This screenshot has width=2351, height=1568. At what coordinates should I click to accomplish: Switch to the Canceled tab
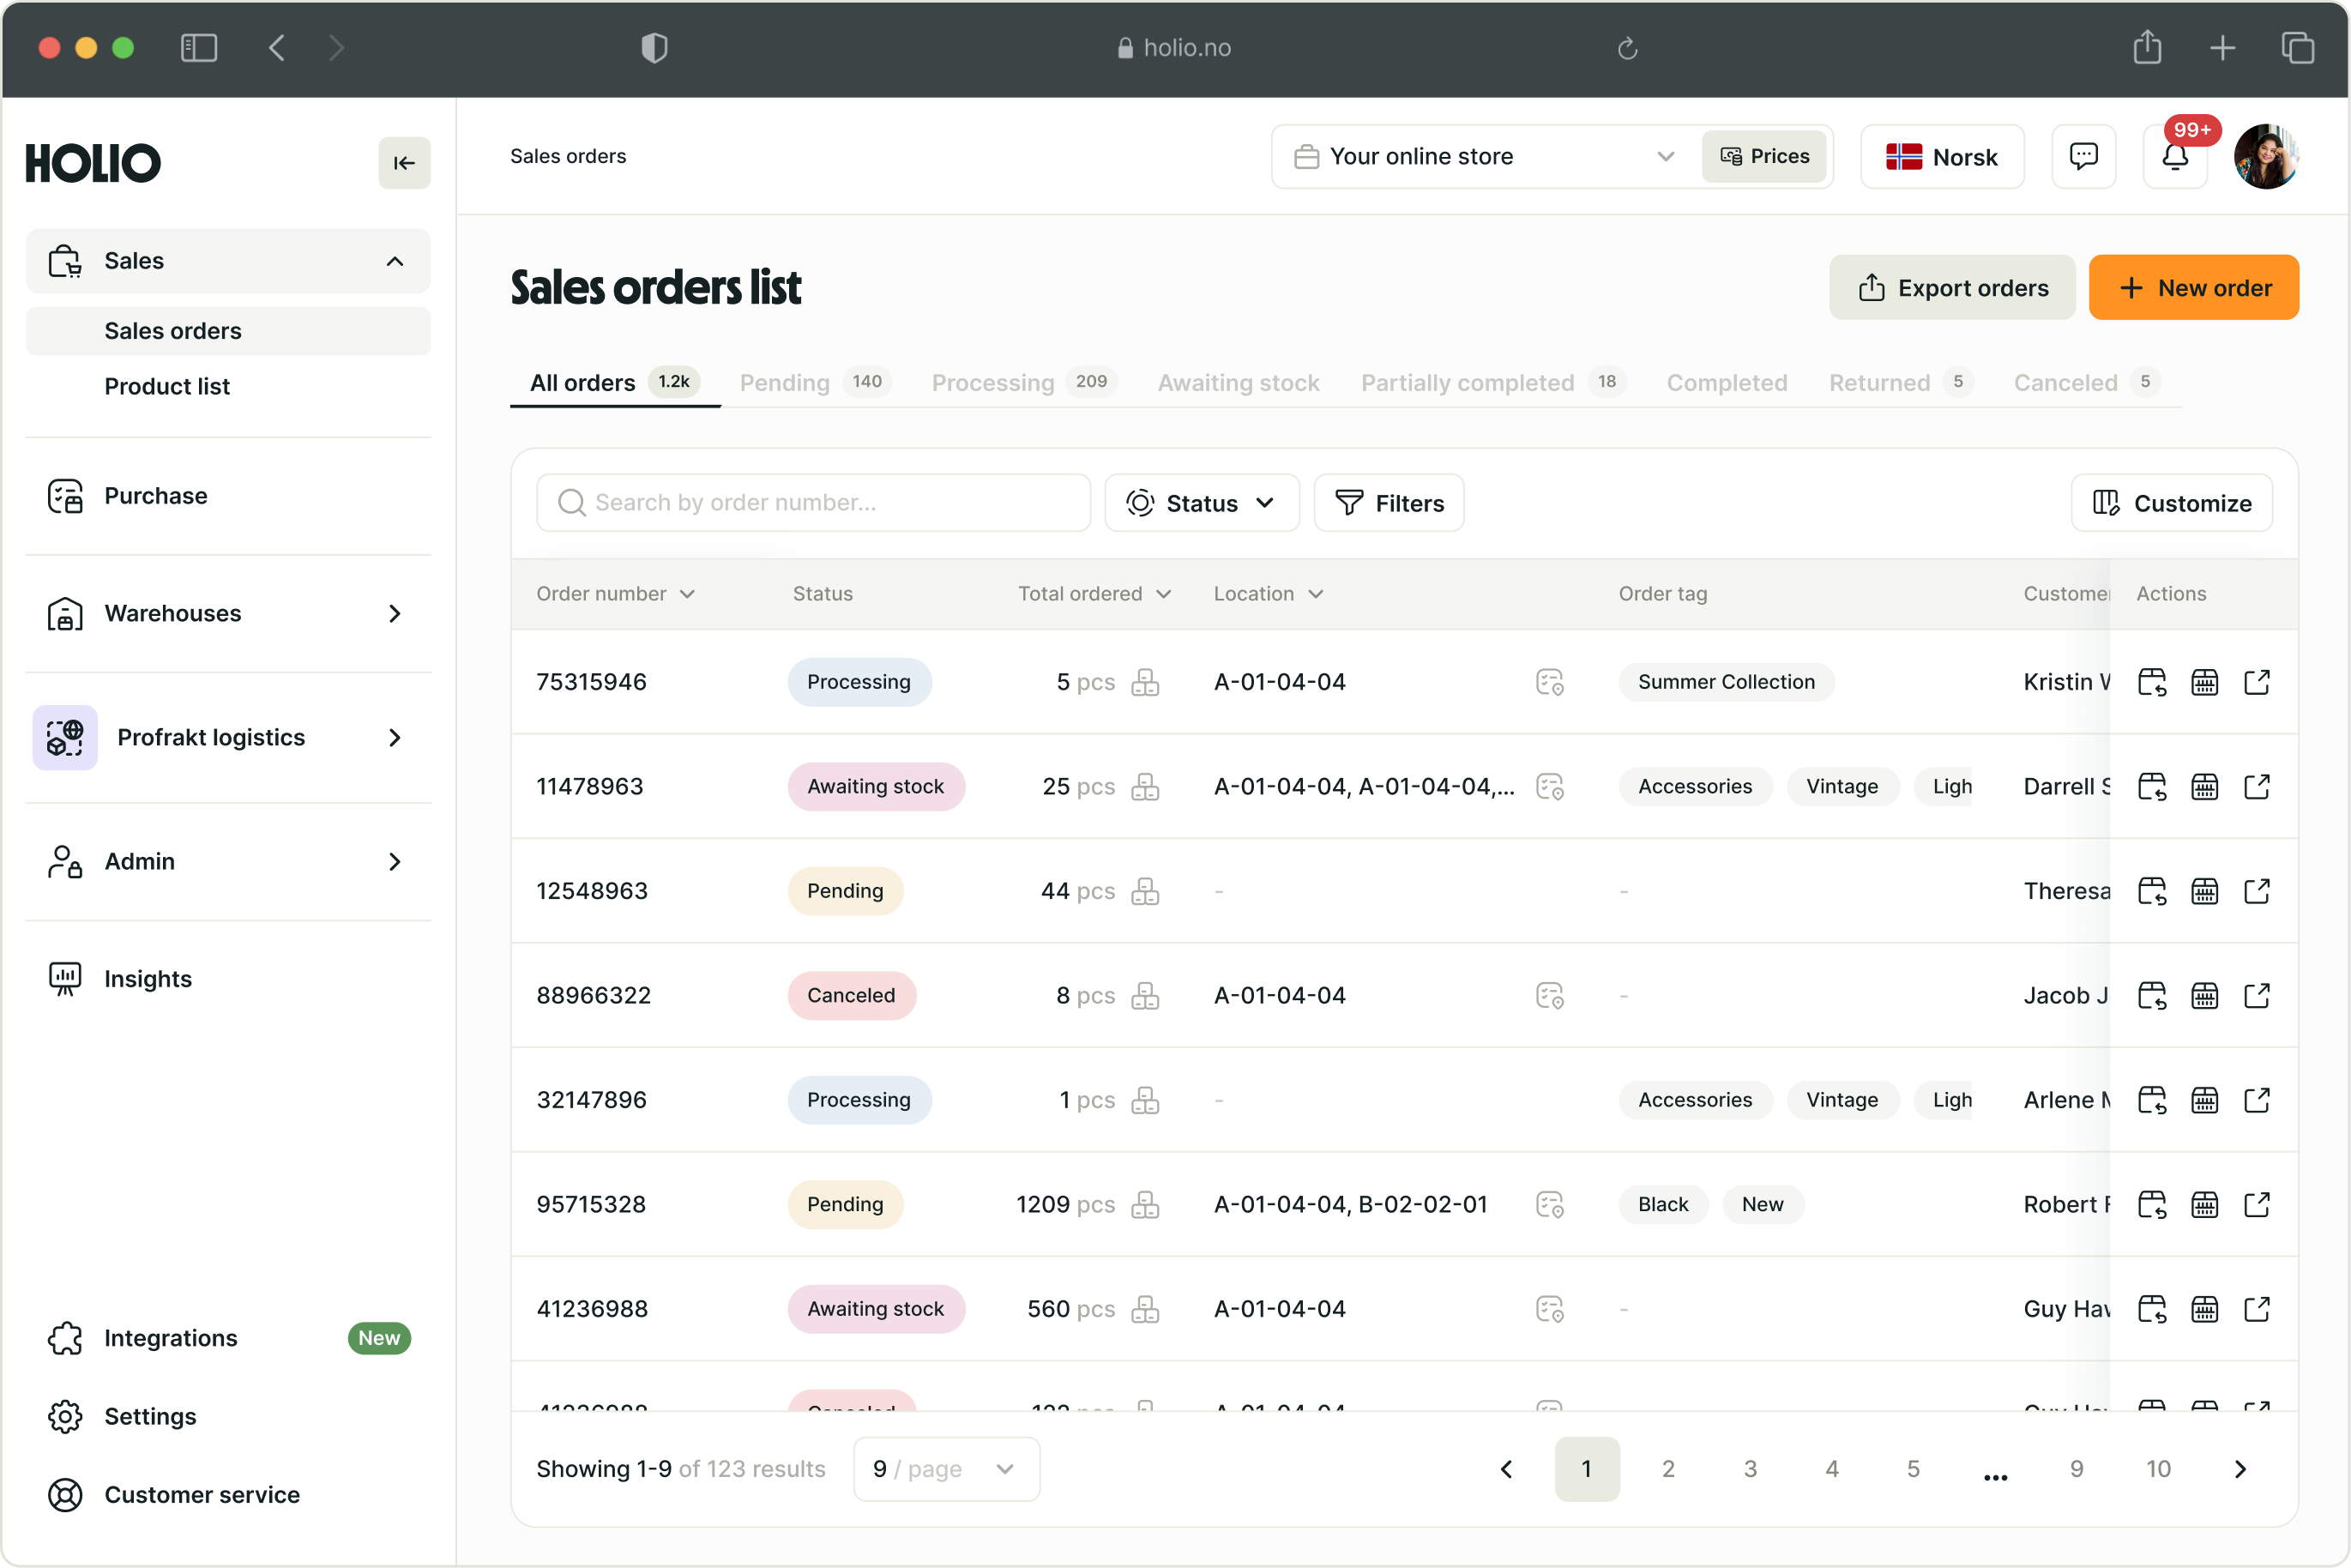[x=2086, y=383]
